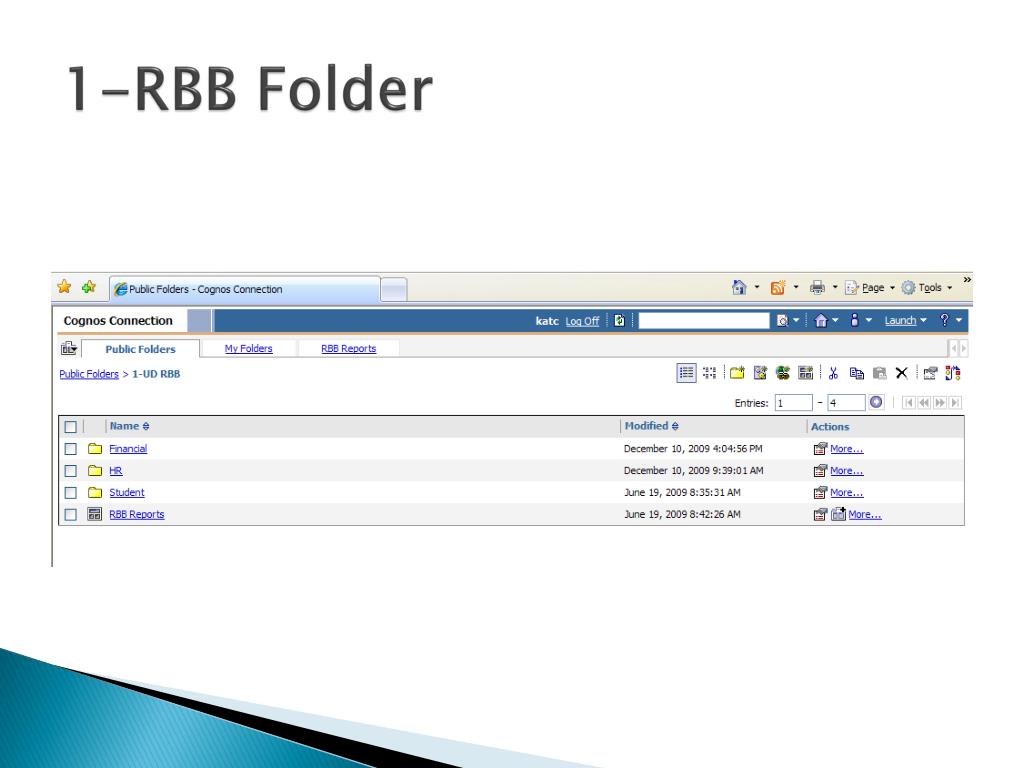Sort by the Modified column
Viewport: 1024px width, 768px height.
[651, 426]
